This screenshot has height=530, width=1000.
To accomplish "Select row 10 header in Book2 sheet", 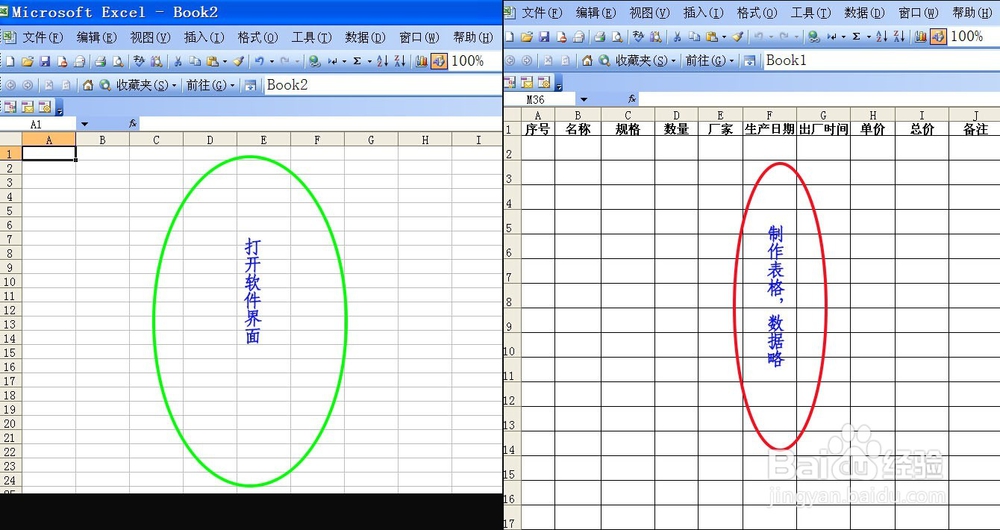I will coord(10,282).
